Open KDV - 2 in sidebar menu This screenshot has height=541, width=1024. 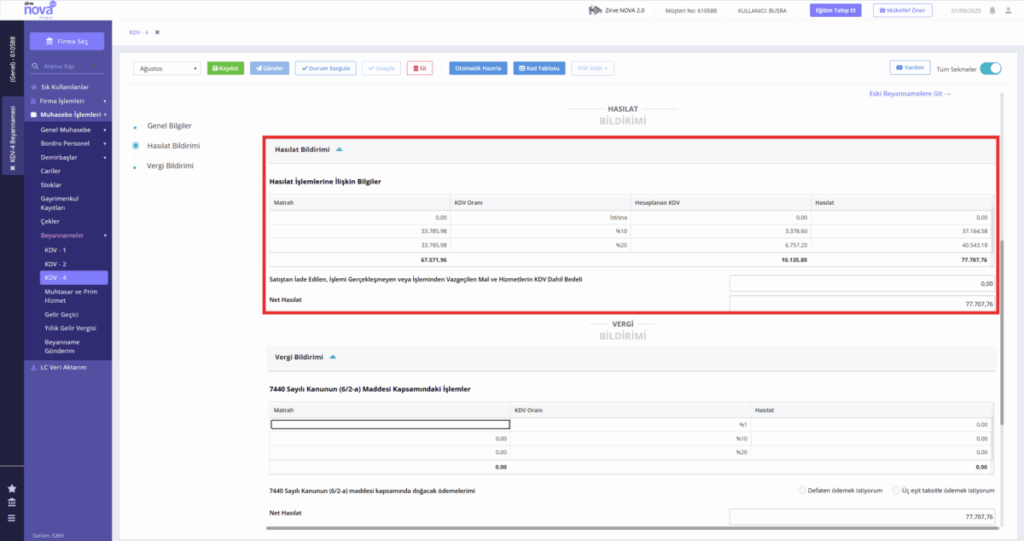tap(56, 264)
